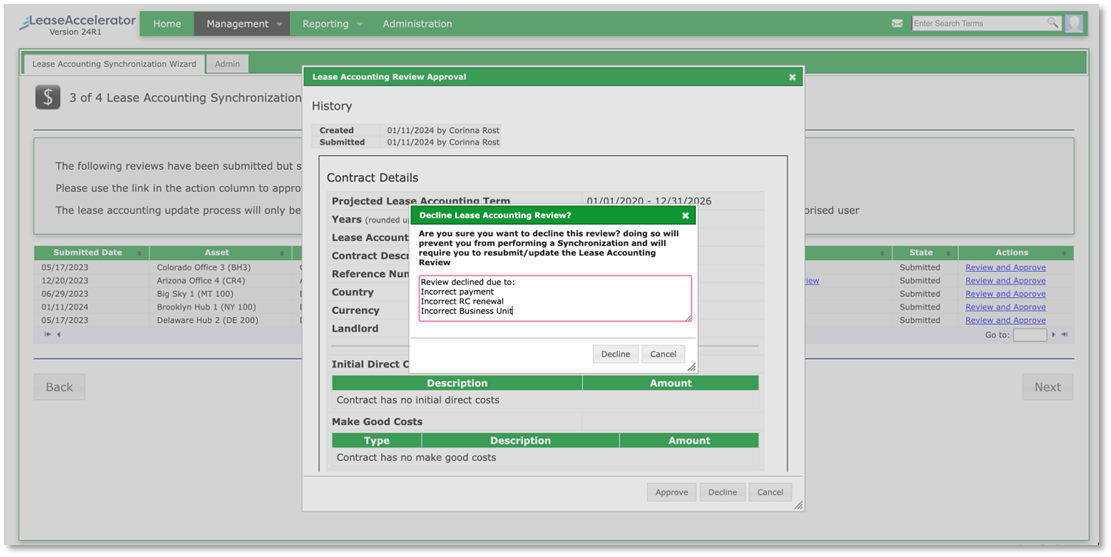Open Review and Approve for Brooklyn Hub 1
The image size is (1111, 557).
point(1005,308)
